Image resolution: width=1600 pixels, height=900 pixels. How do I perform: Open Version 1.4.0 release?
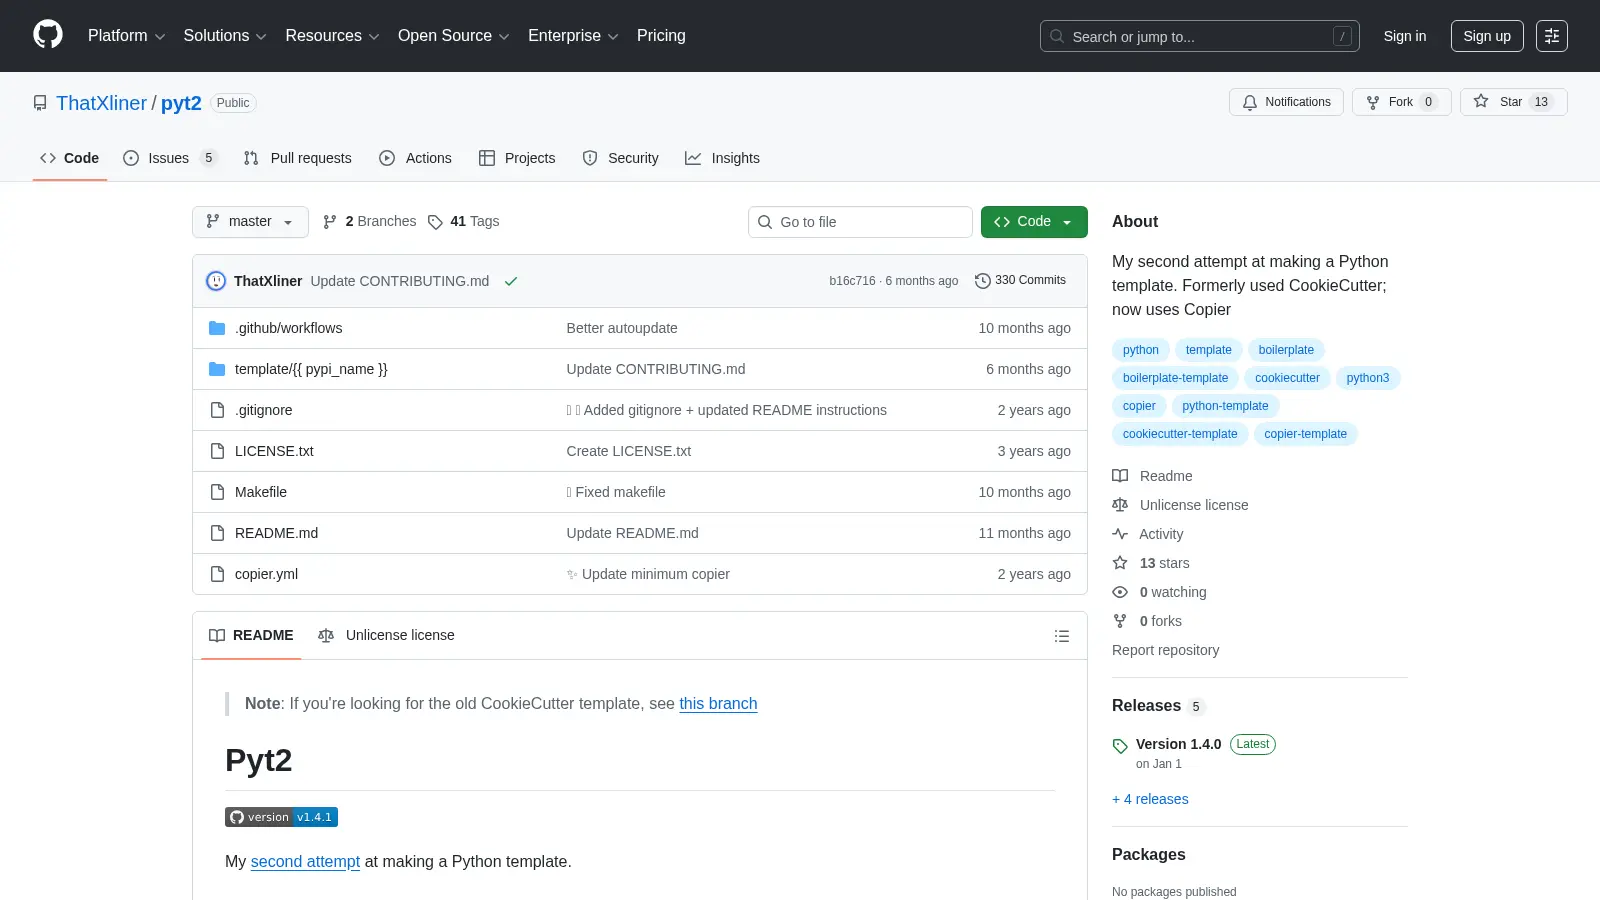(x=1178, y=744)
